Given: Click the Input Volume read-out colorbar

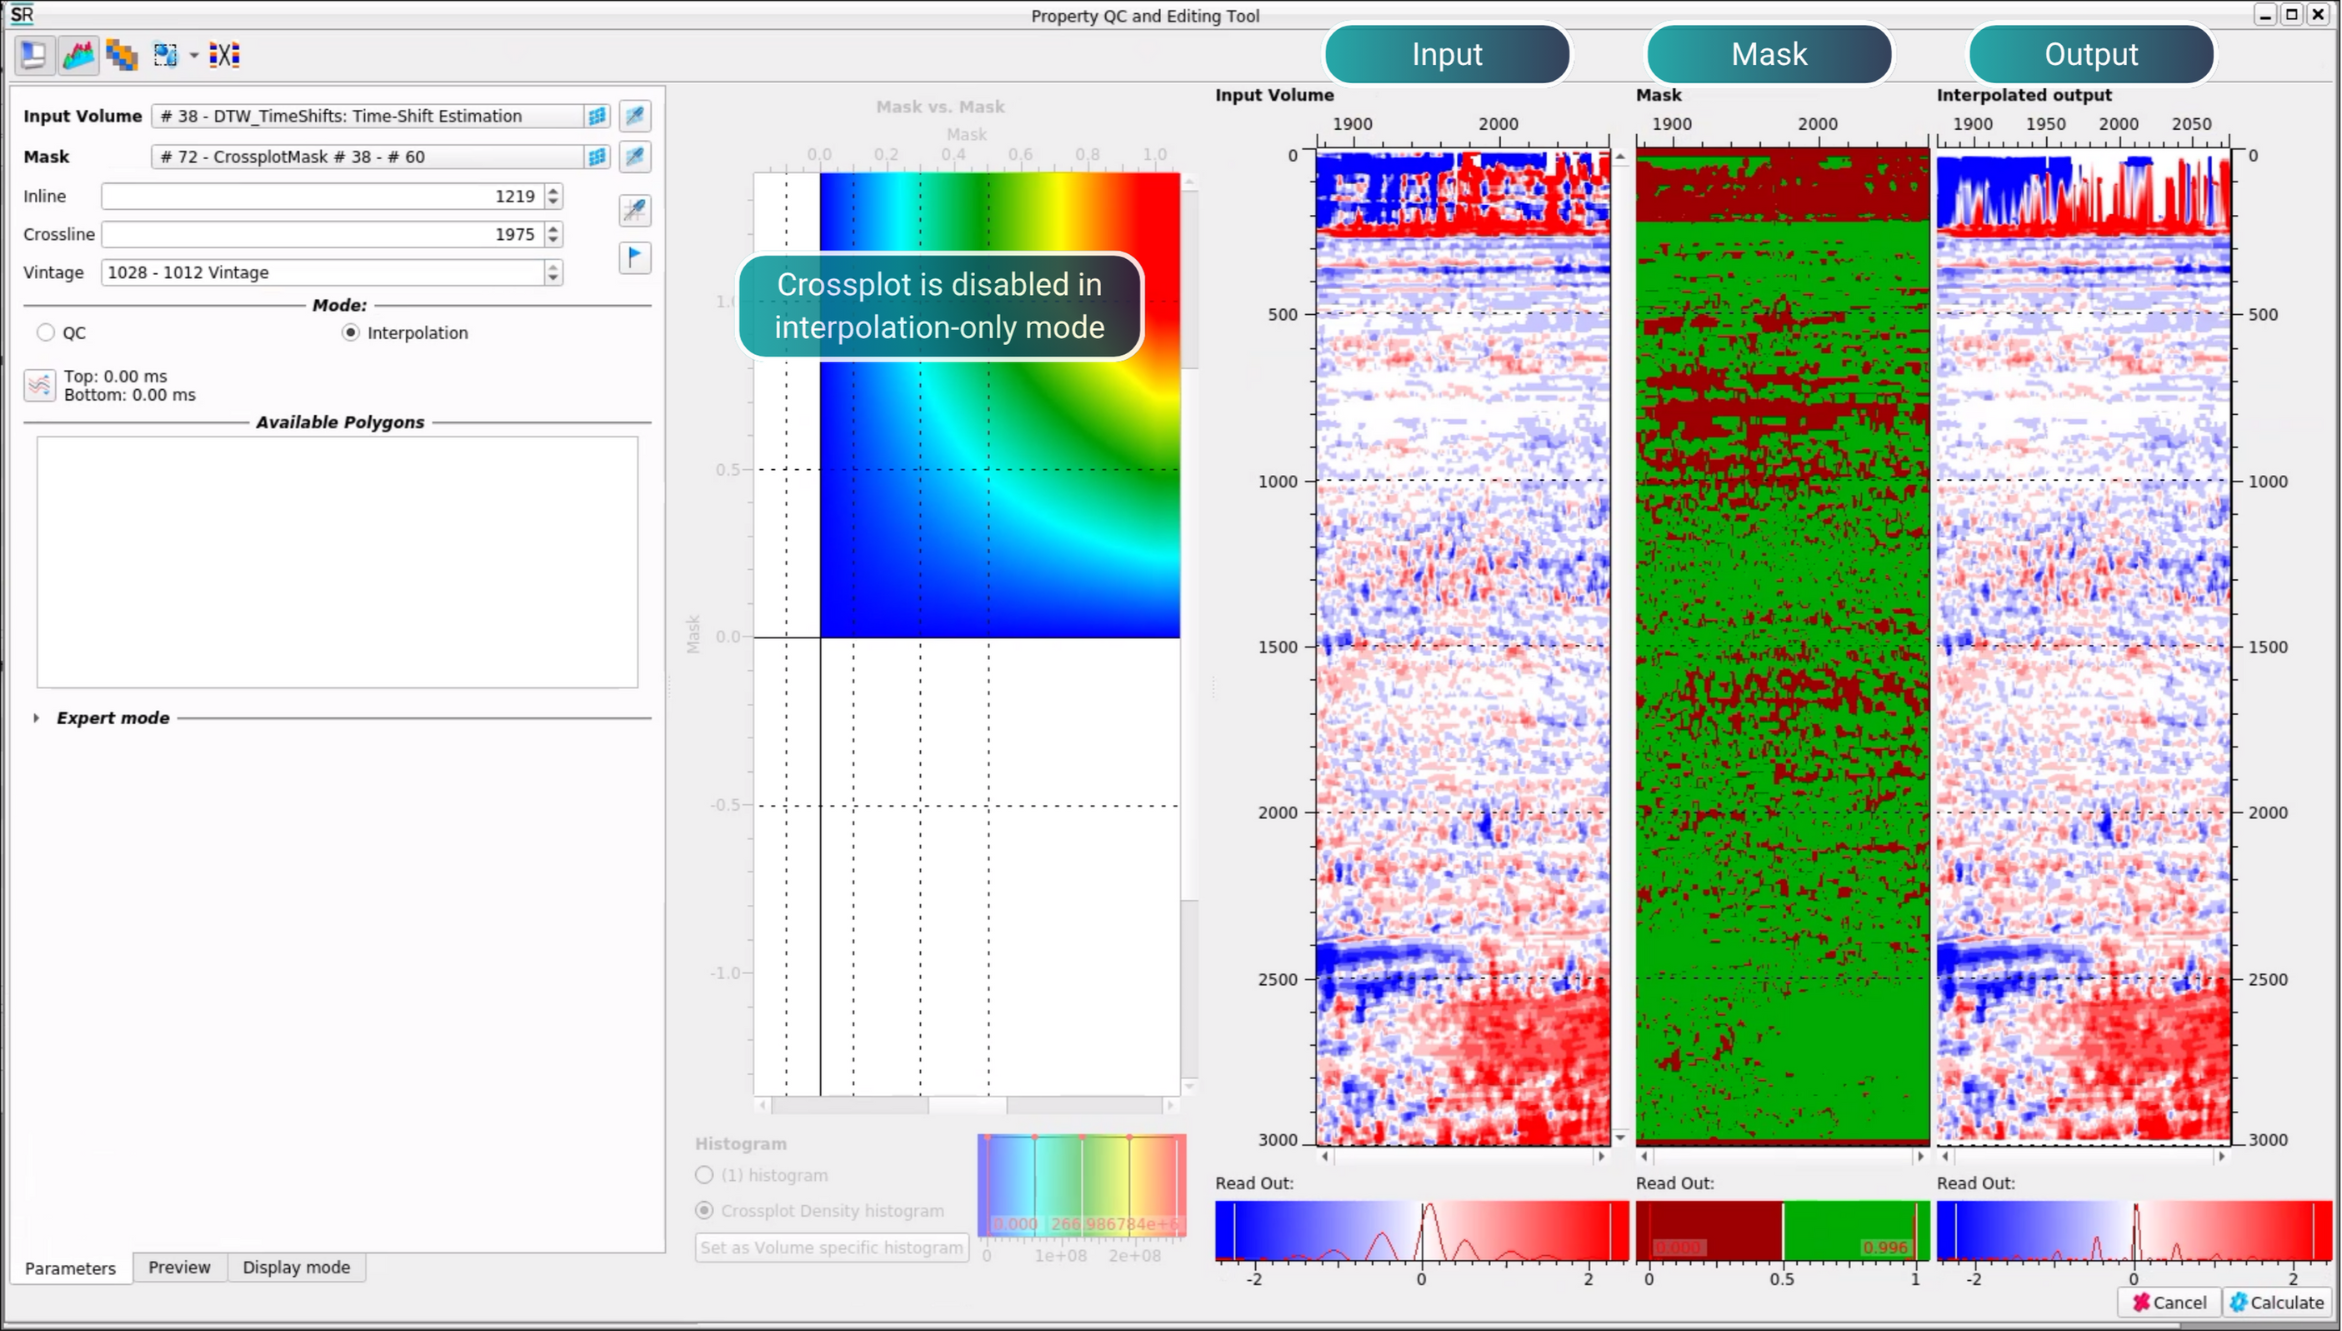Looking at the screenshot, I should click(x=1421, y=1230).
